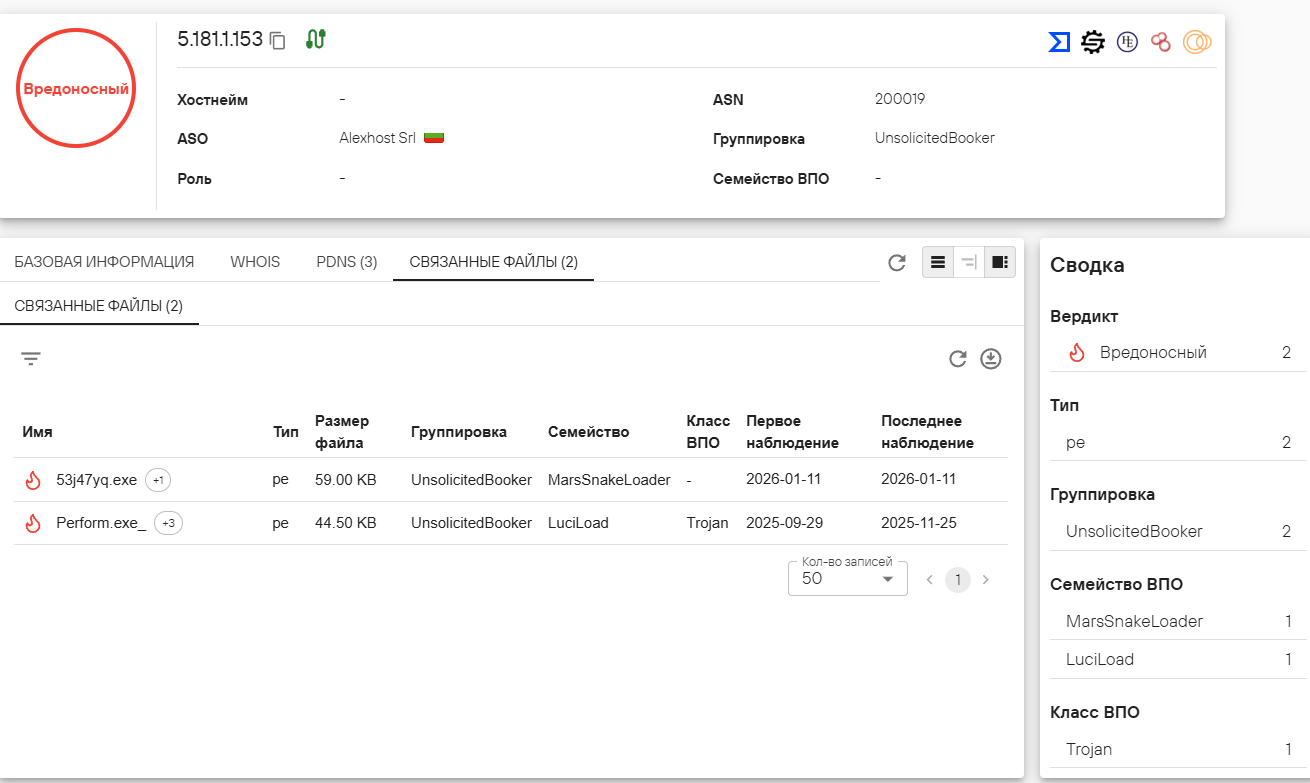1310x783 pixels.
Task: Expand +1 extra names for 53j47yq.exe
Action: pyautogui.click(x=158, y=480)
